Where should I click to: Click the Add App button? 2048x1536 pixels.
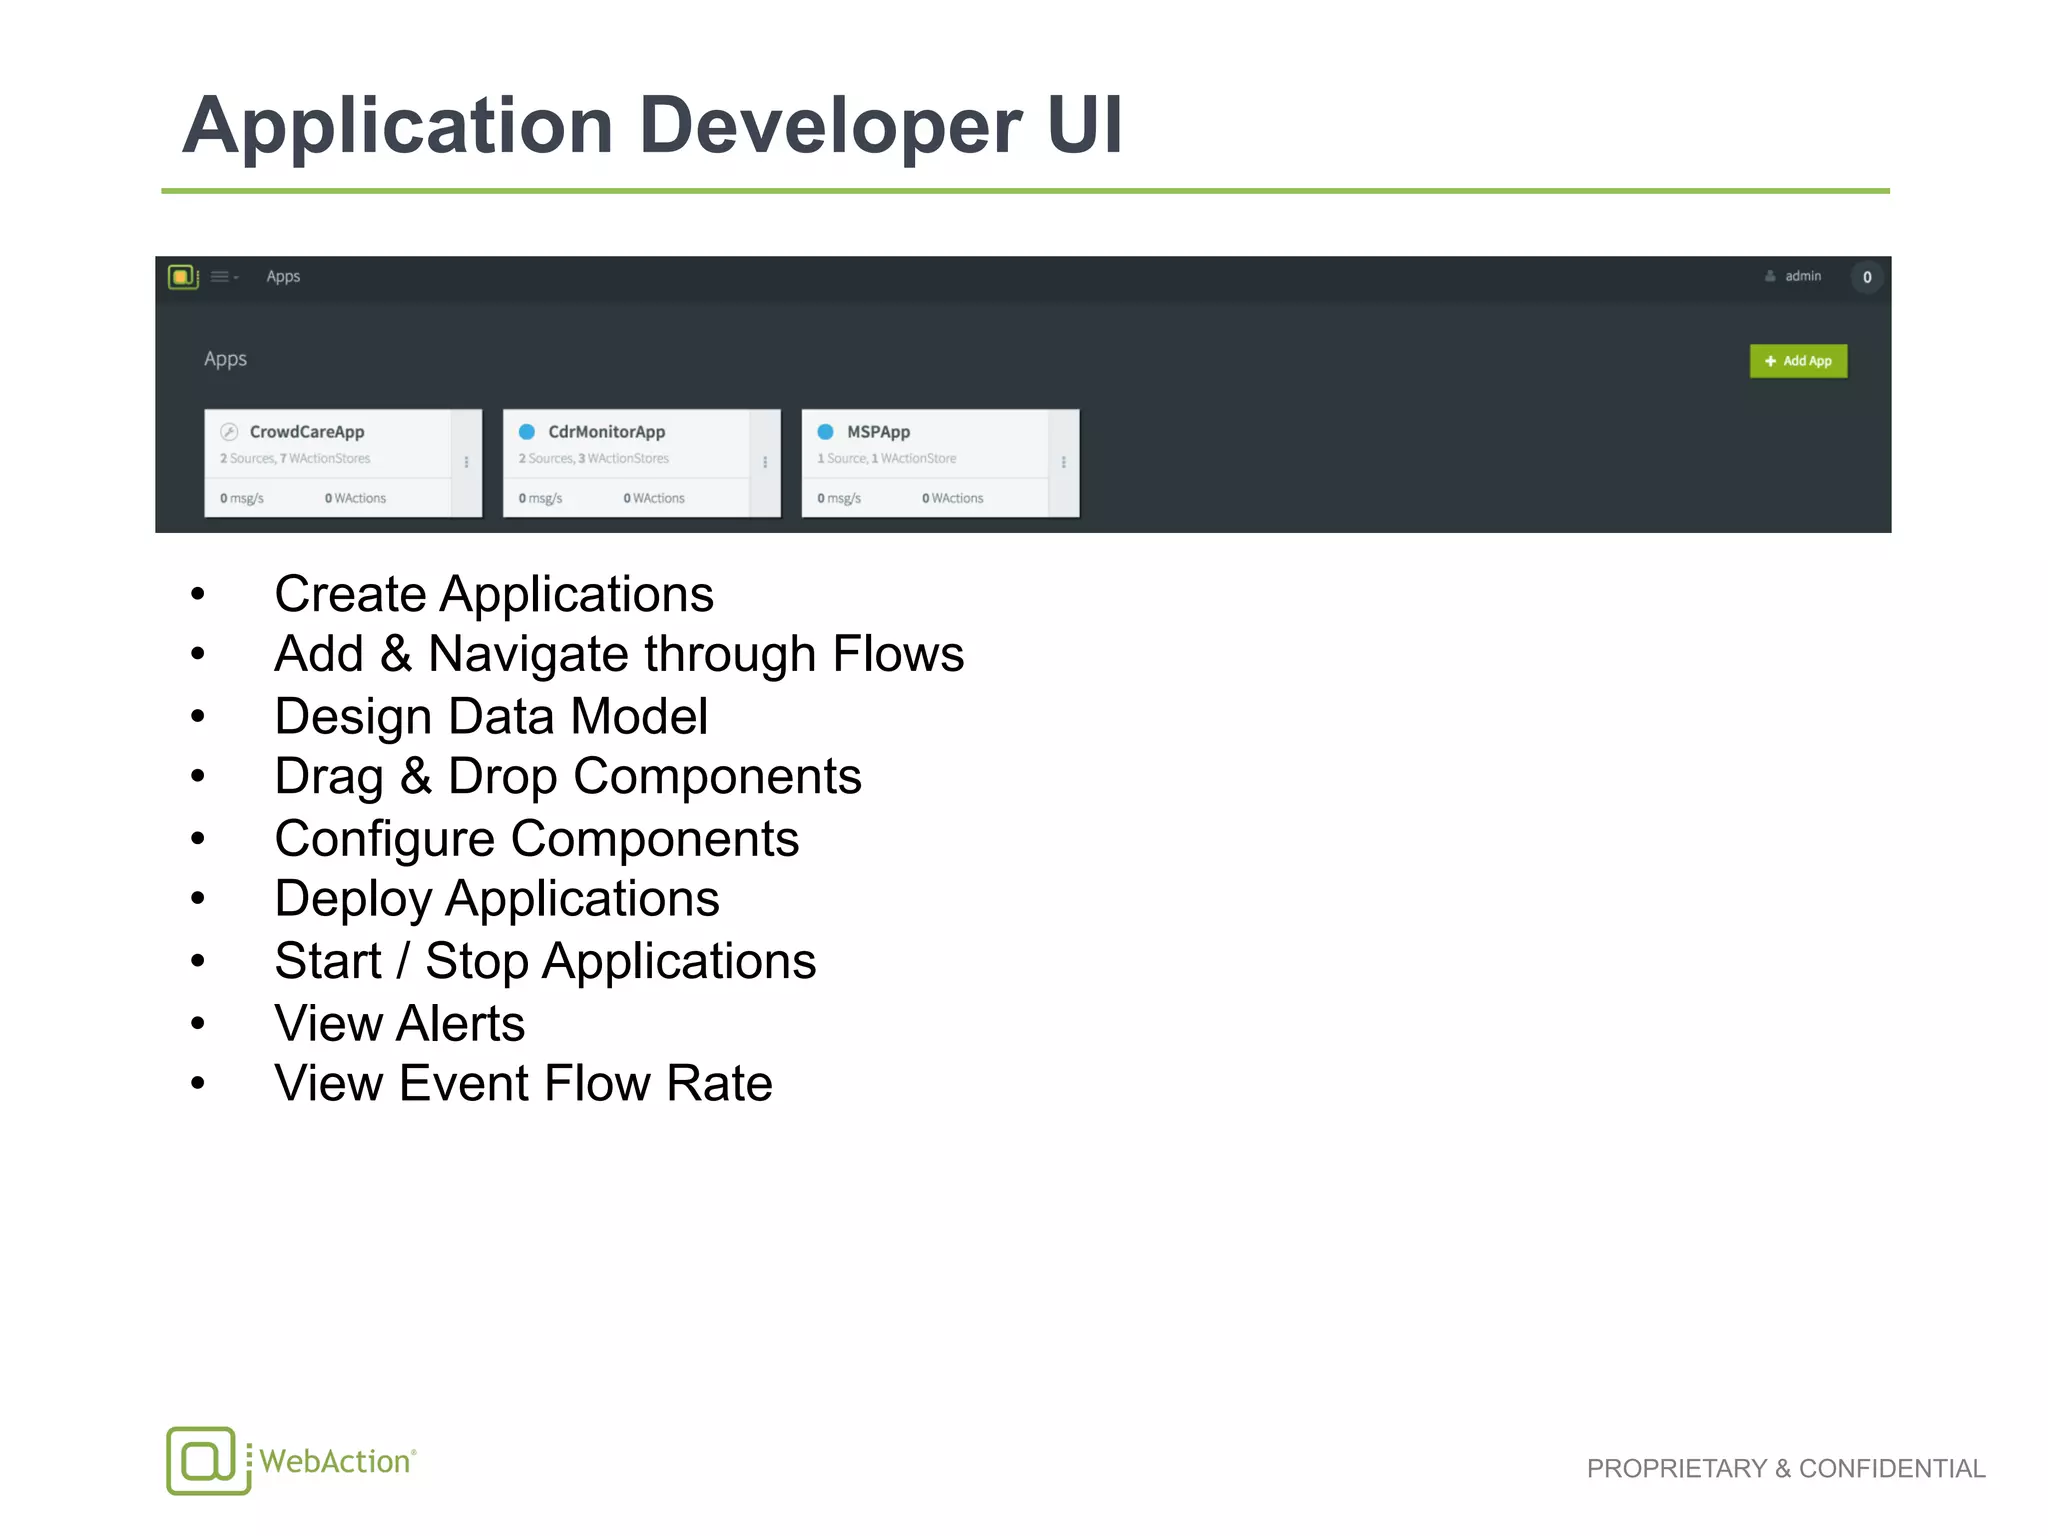pyautogui.click(x=1798, y=361)
